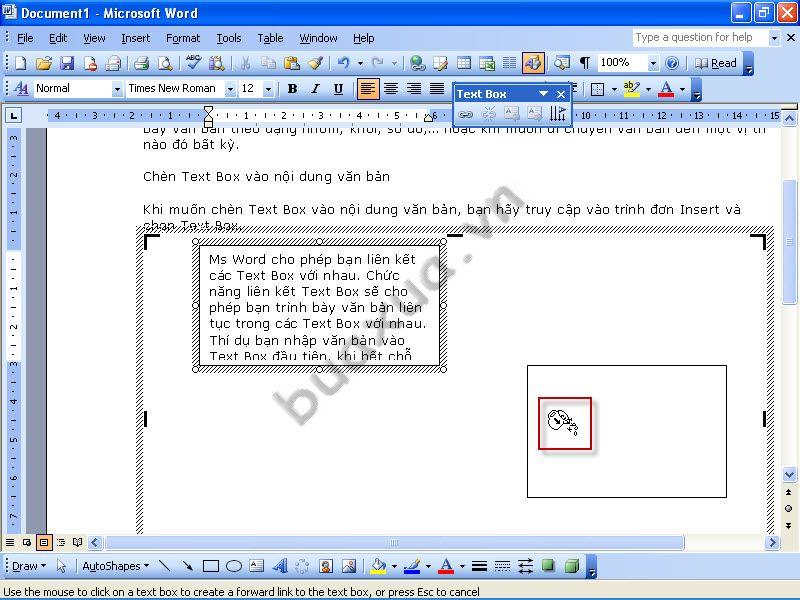Toggle Align Left
This screenshot has height=600, width=800.
[368, 89]
